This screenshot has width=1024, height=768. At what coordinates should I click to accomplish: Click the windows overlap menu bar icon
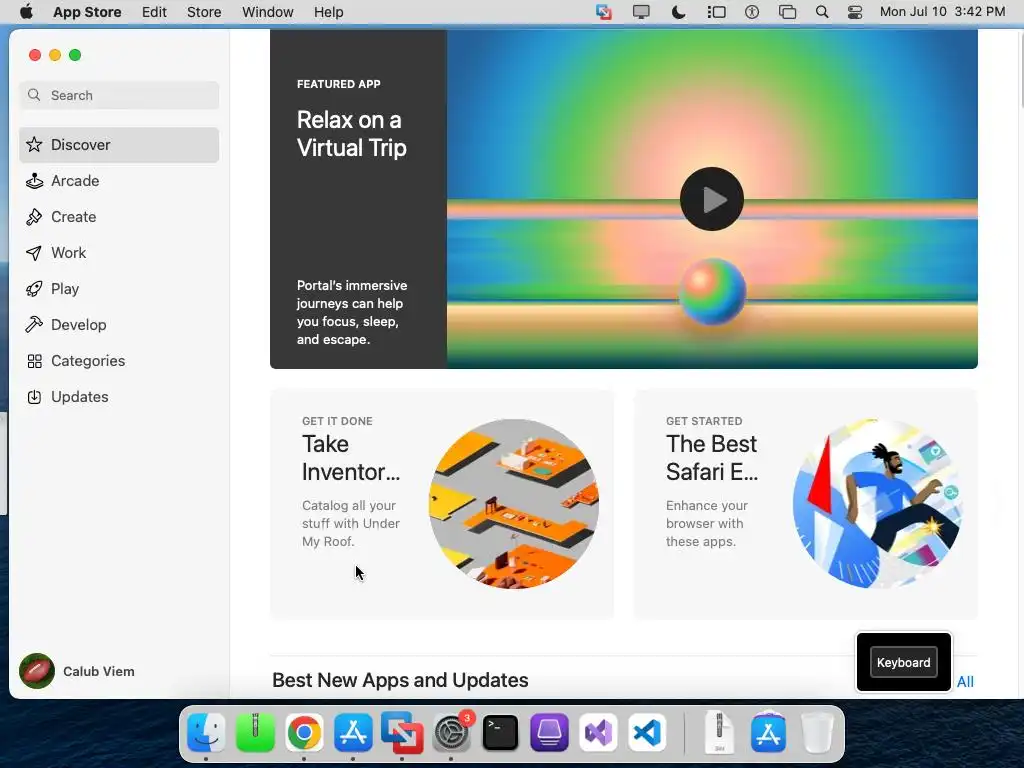click(788, 12)
